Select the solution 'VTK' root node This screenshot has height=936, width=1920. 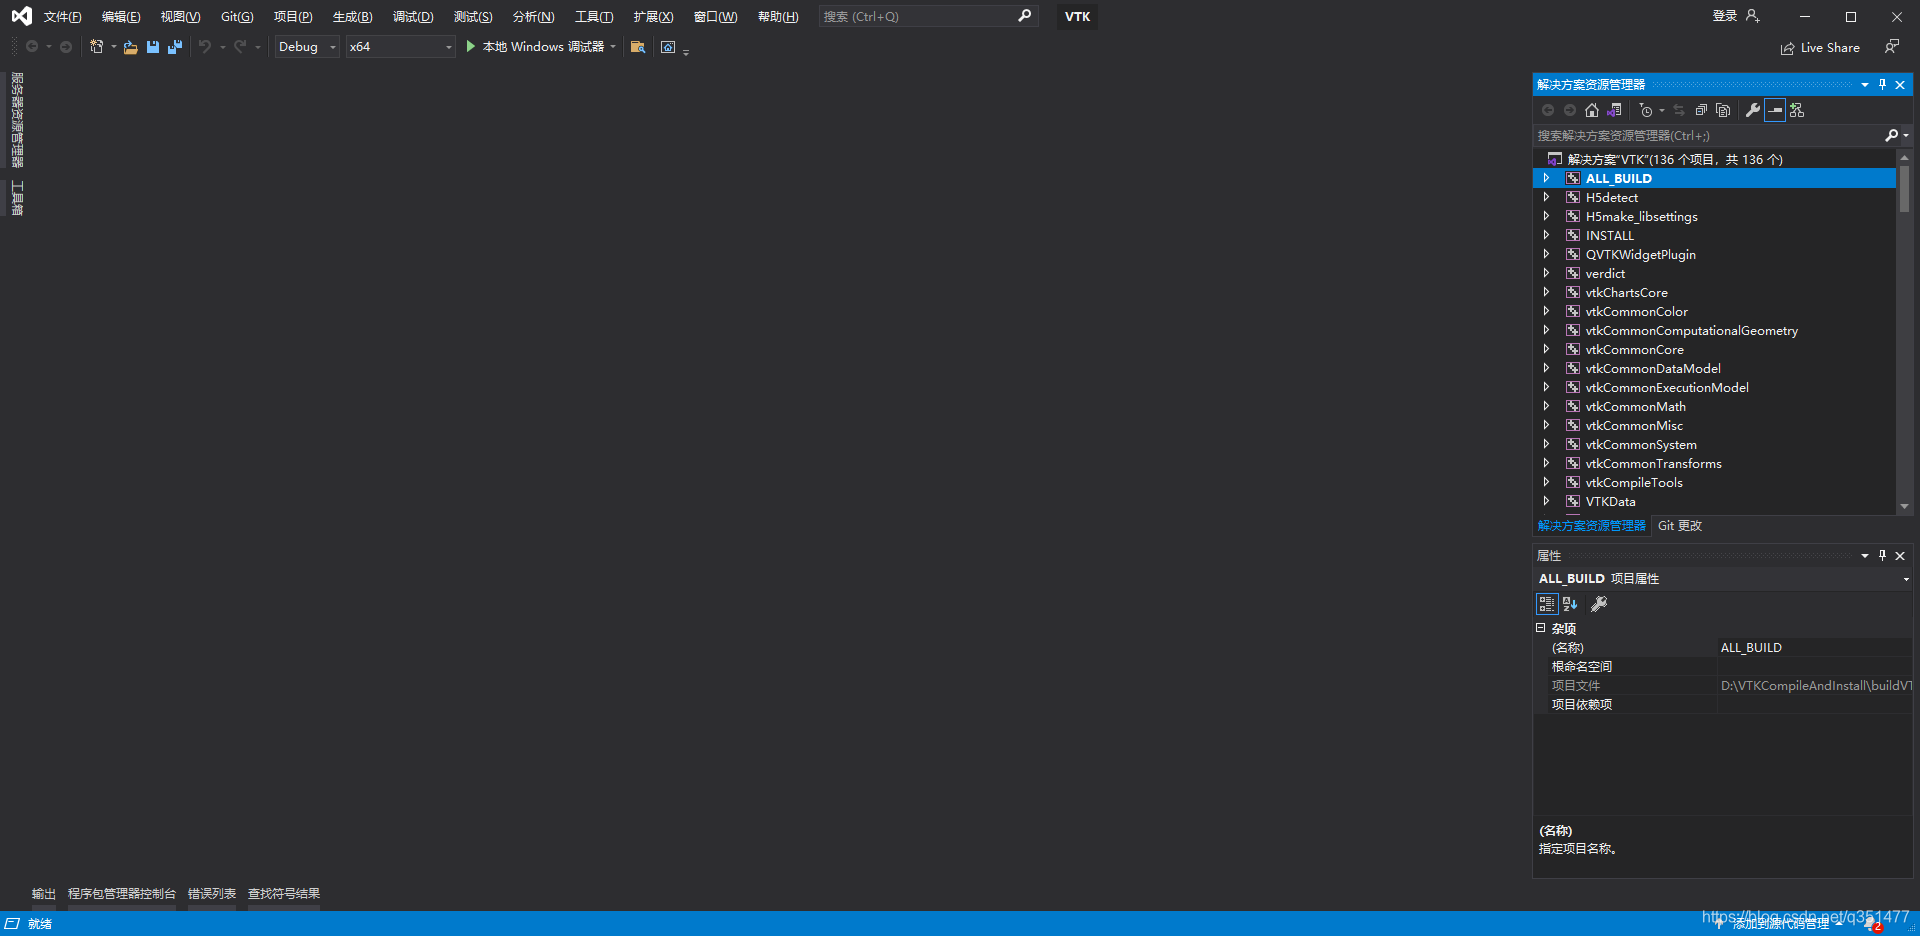(1675, 159)
